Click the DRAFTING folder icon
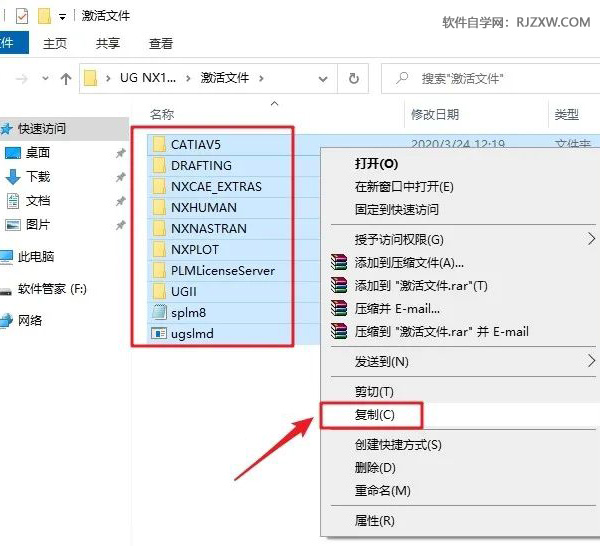The height and width of the screenshot is (546, 600). click(x=159, y=166)
